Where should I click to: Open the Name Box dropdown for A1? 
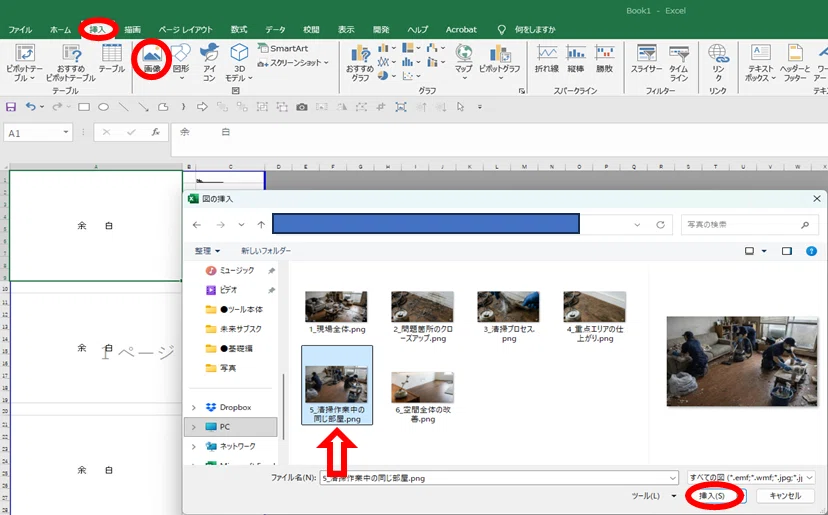66,132
